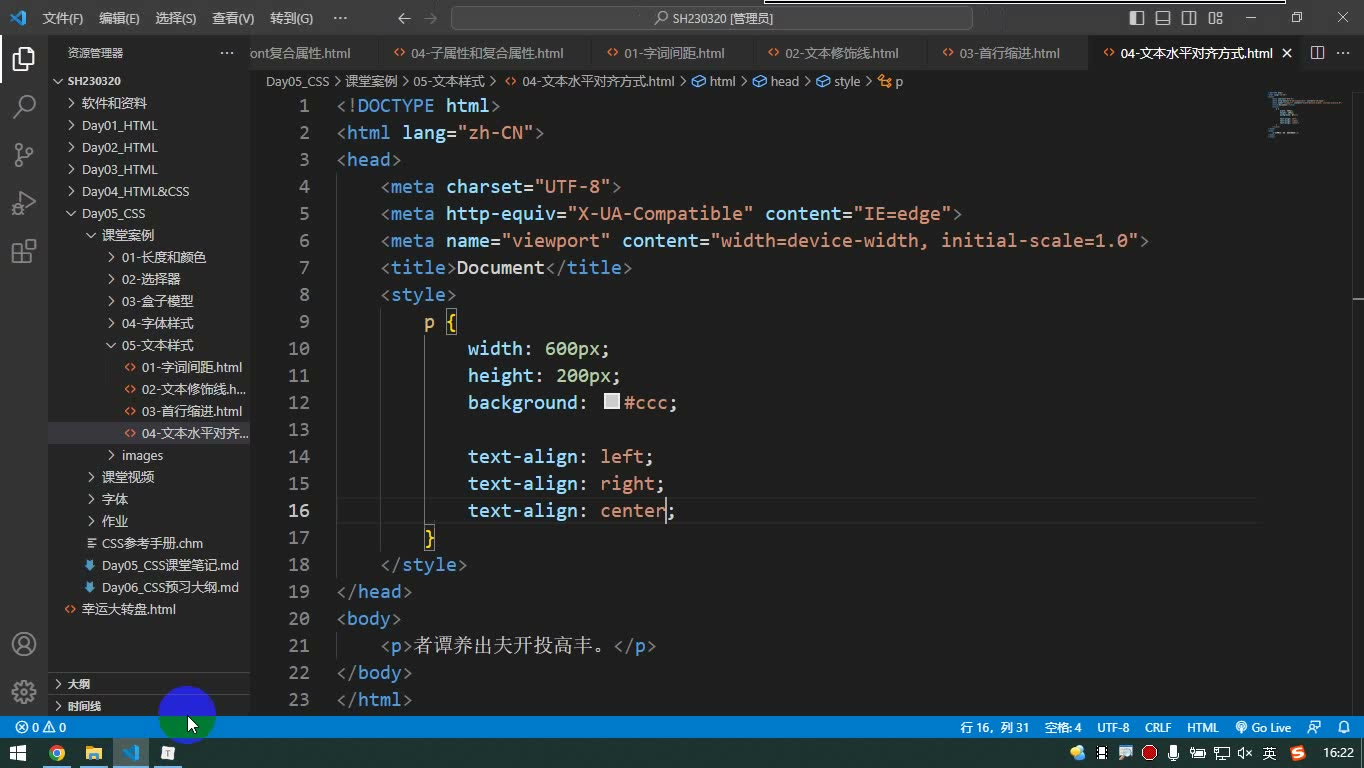Open the Source Control view
The height and width of the screenshot is (768, 1364).
pyautogui.click(x=24, y=154)
